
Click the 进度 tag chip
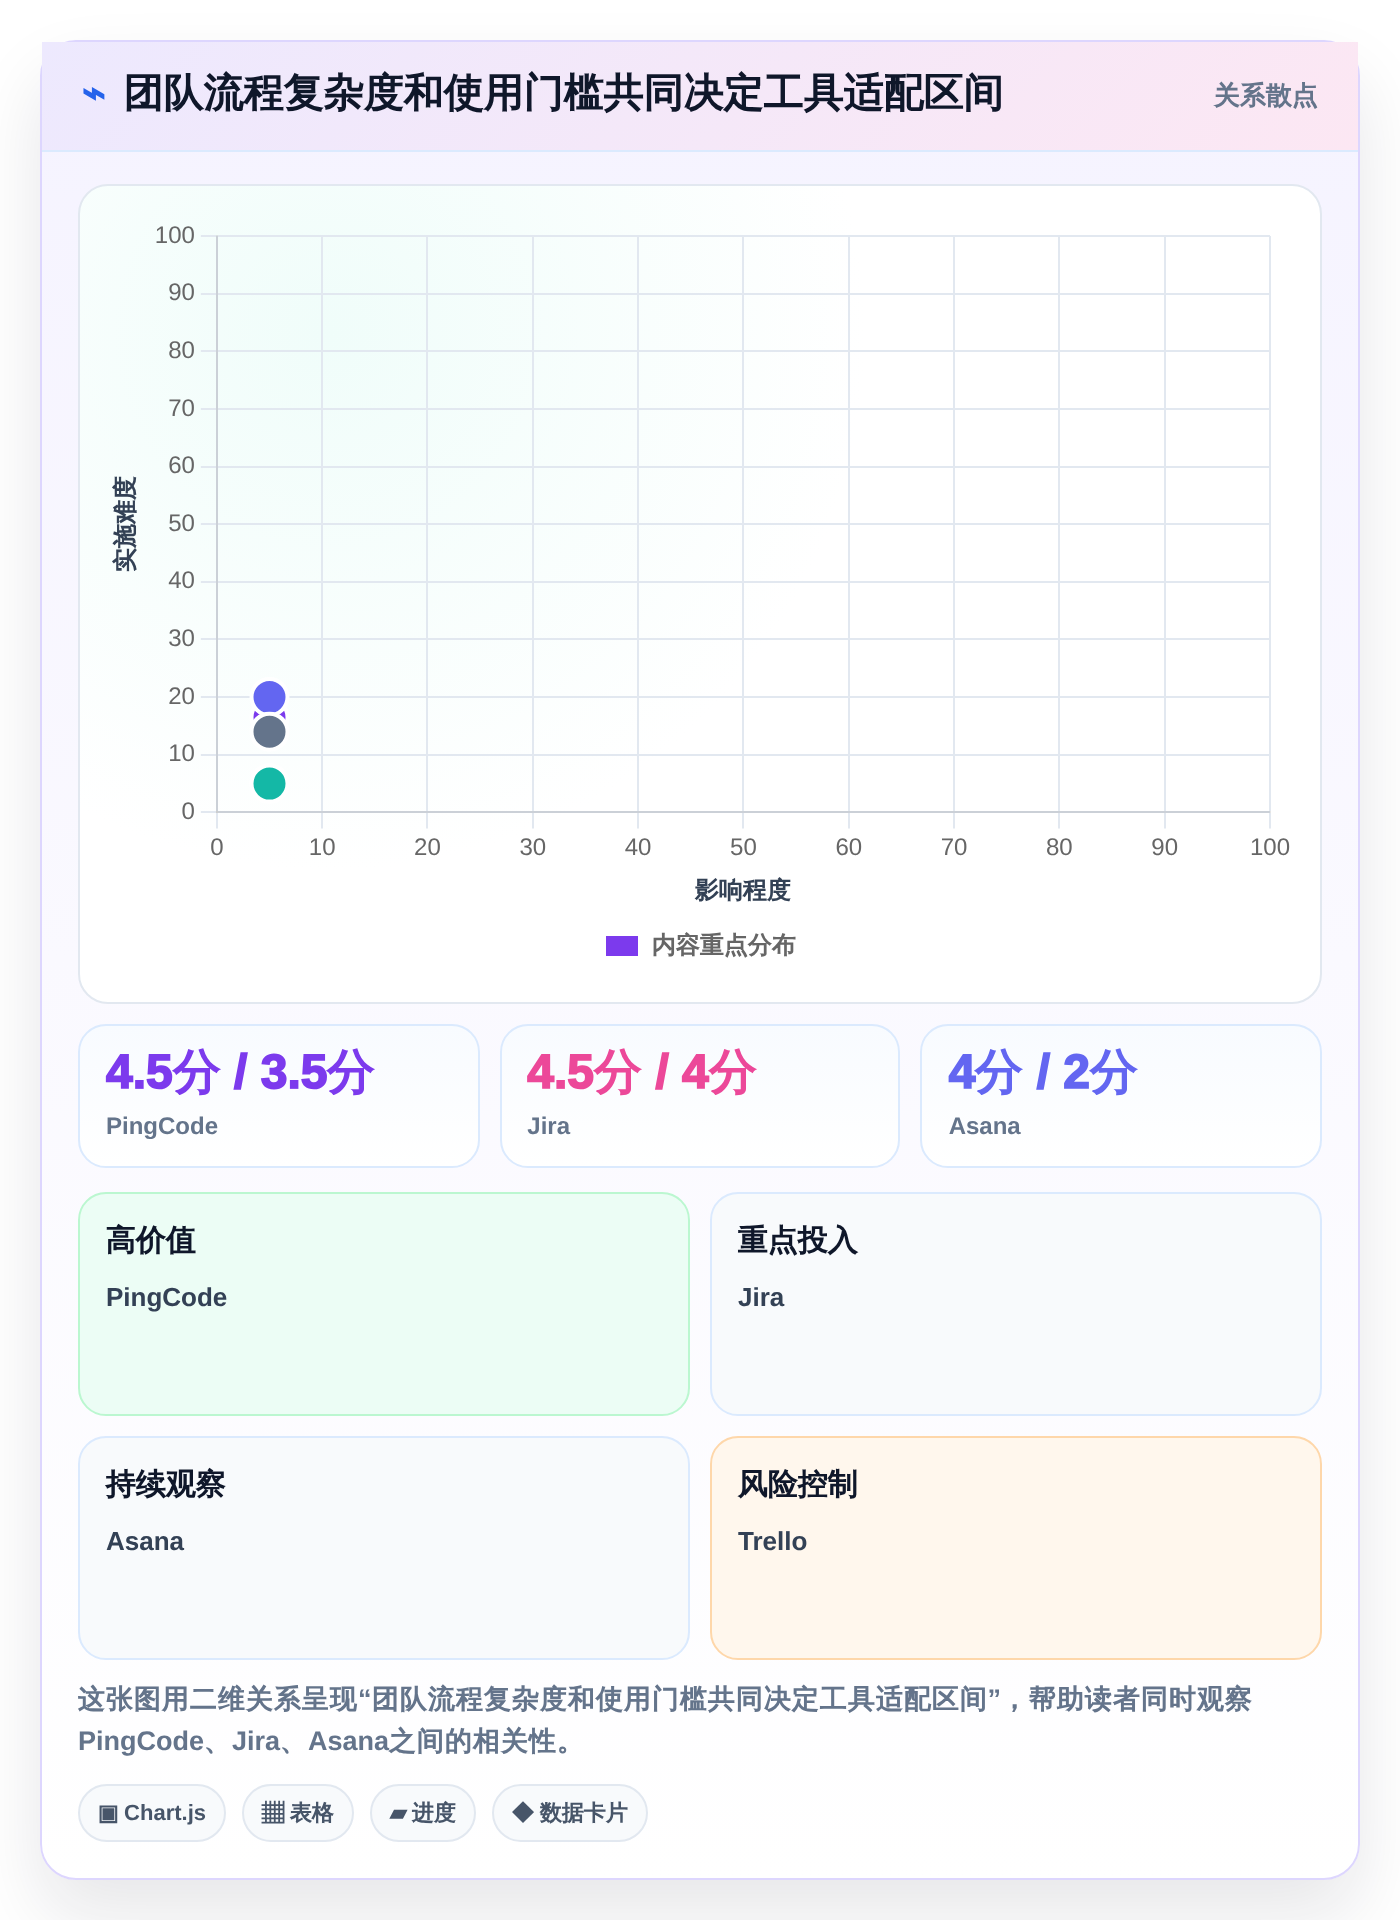point(423,1813)
